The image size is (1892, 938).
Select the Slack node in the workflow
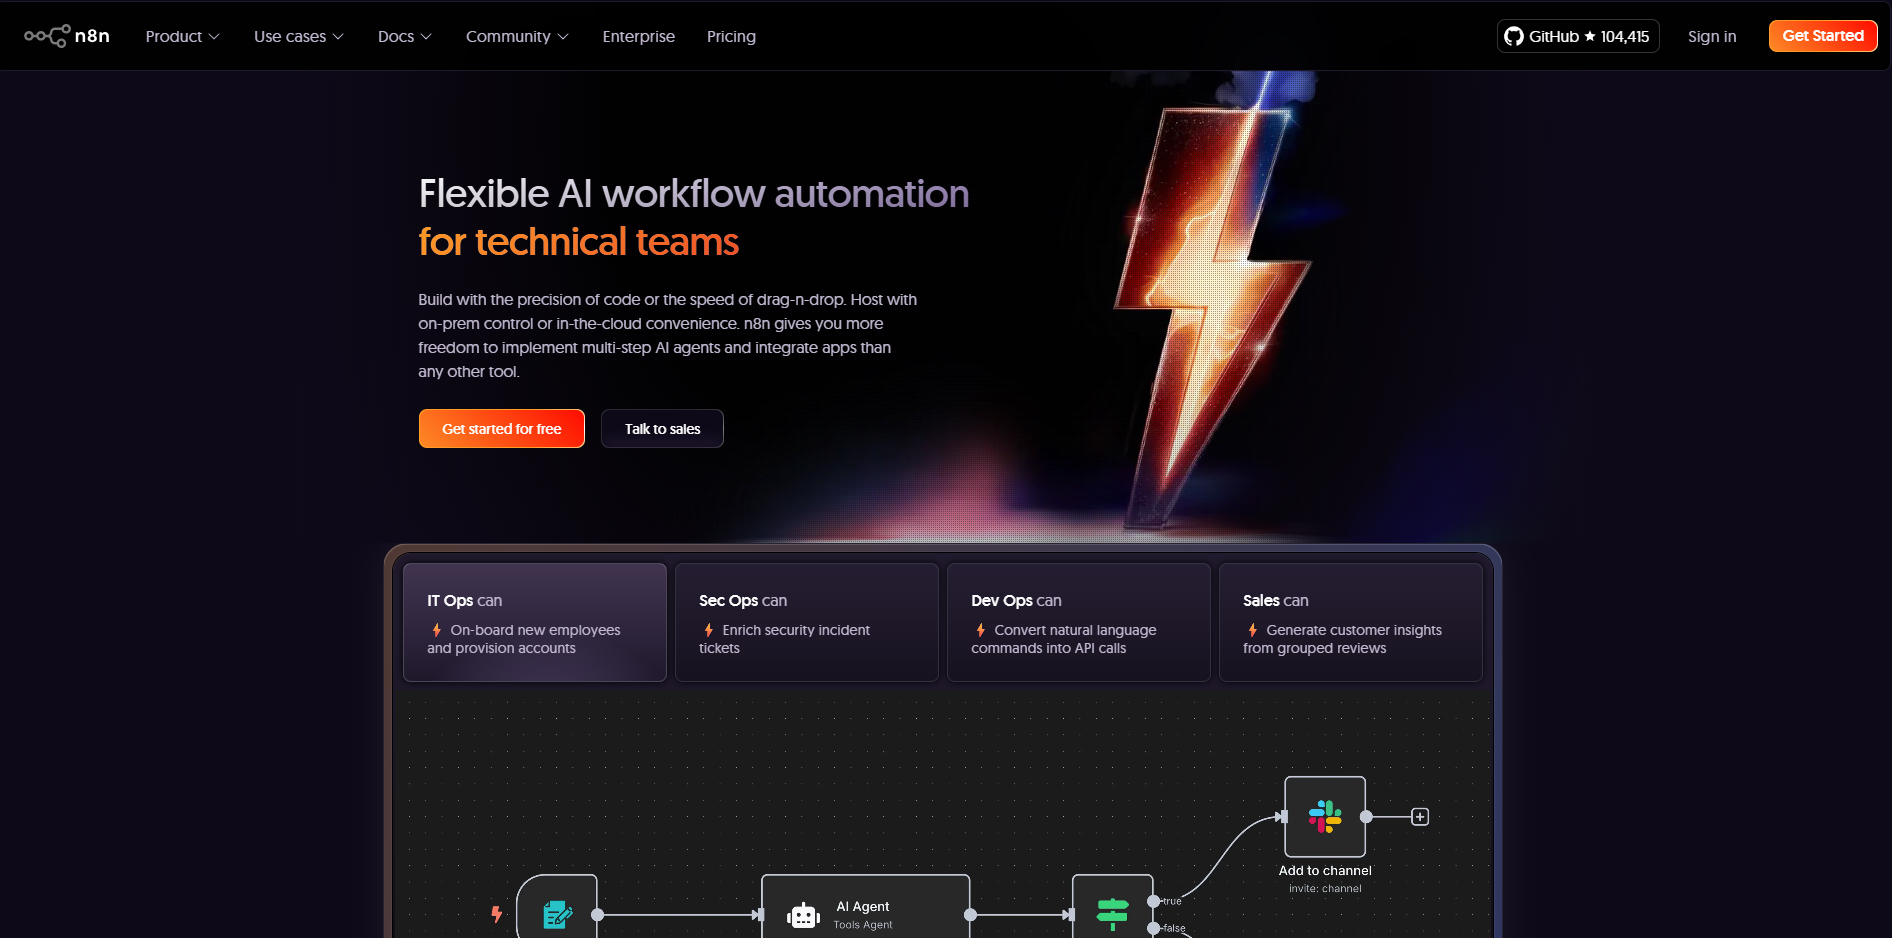click(x=1324, y=817)
